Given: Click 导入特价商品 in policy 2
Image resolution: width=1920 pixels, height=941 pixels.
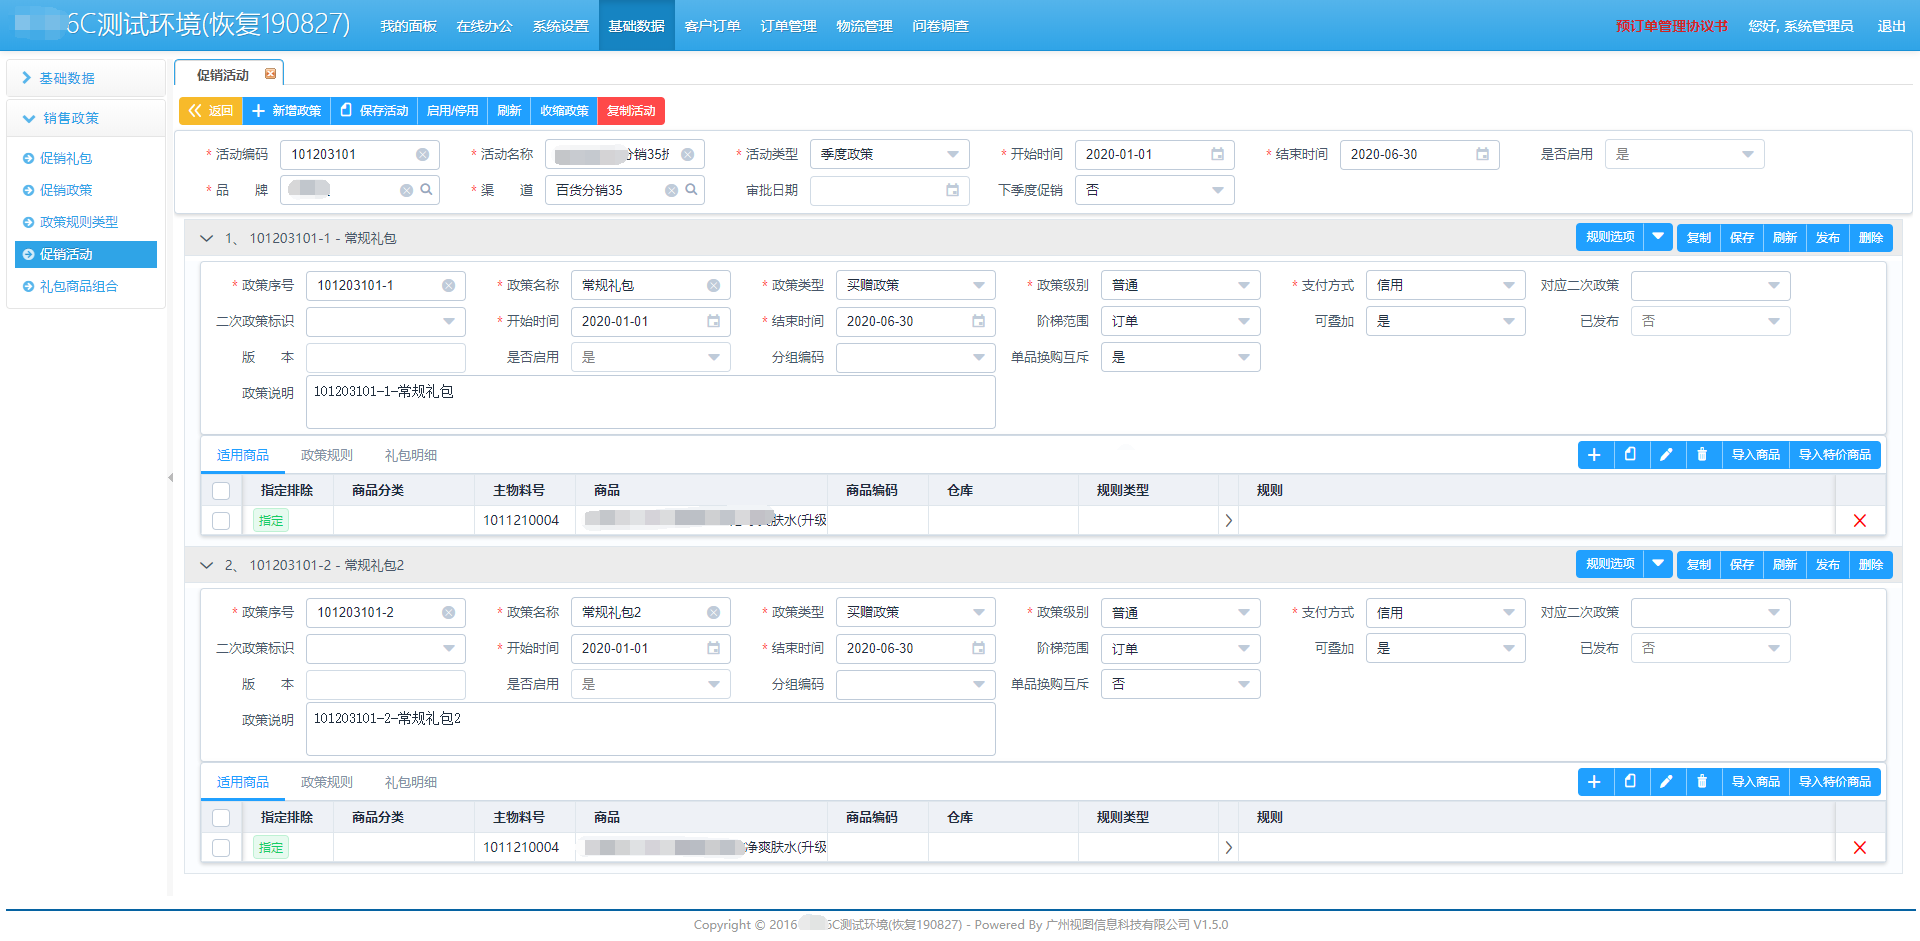Looking at the screenshot, I should coord(1835,782).
